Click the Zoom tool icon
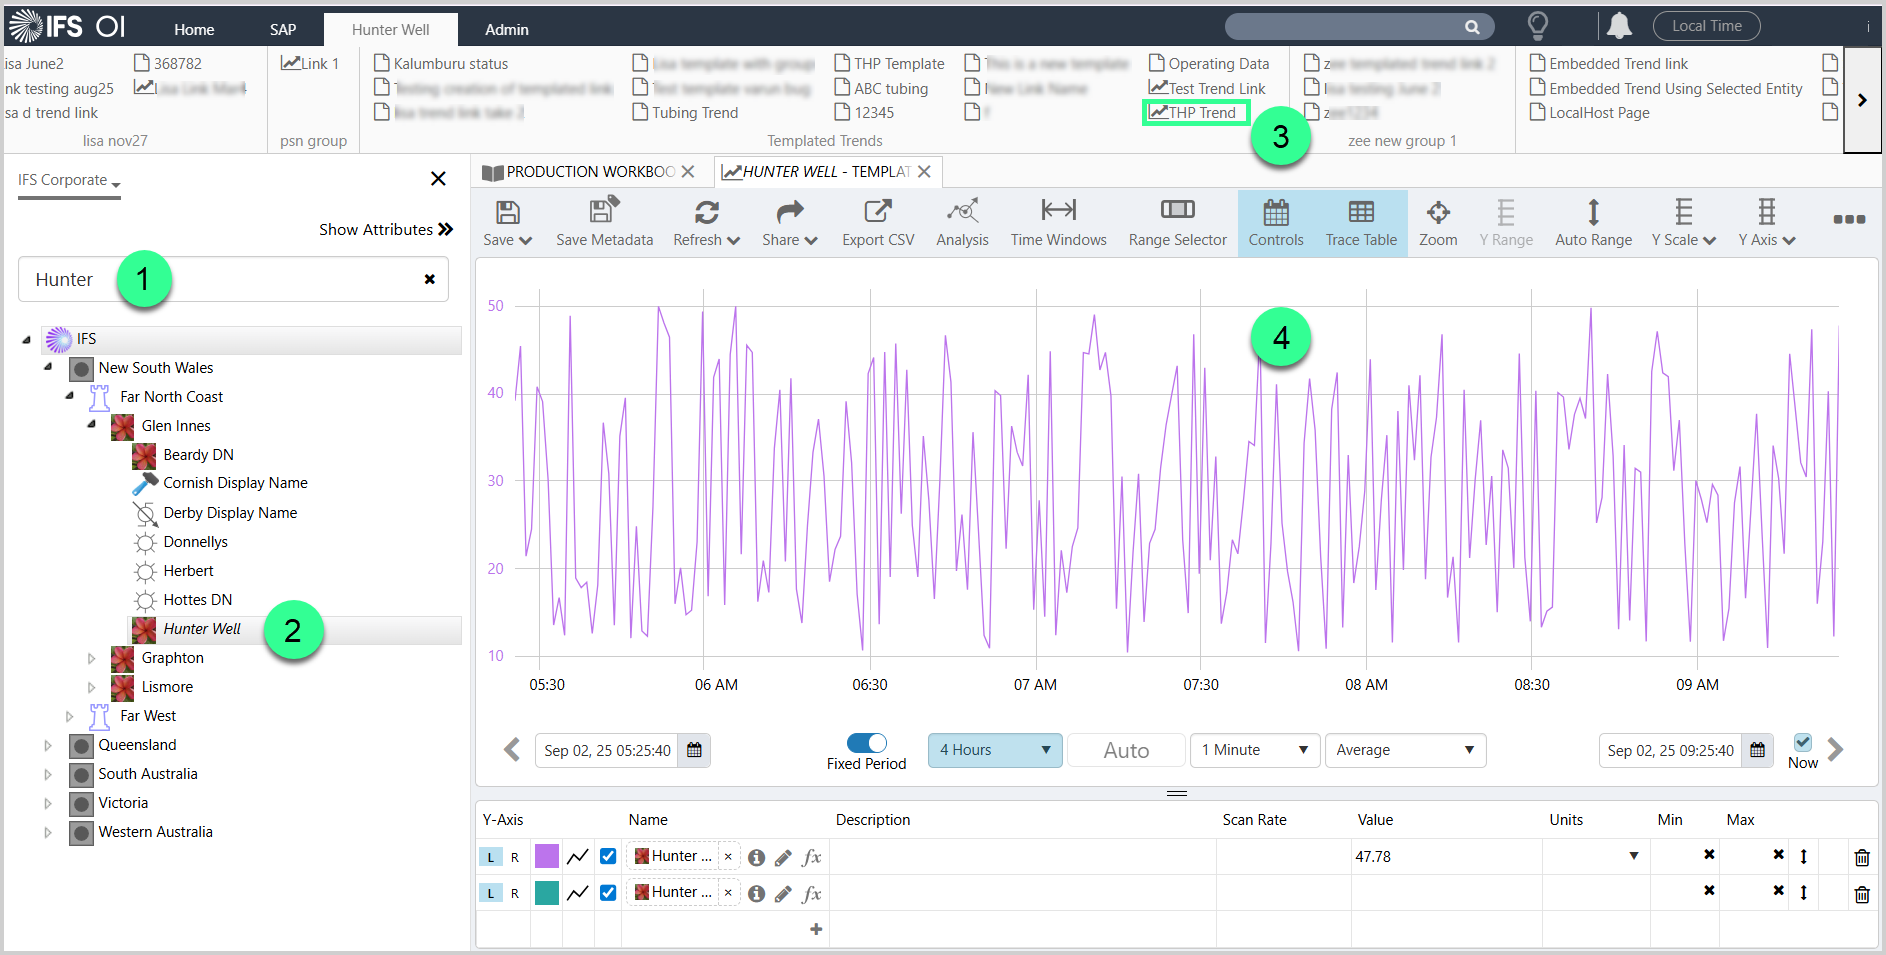1886x955 pixels. [x=1437, y=212]
